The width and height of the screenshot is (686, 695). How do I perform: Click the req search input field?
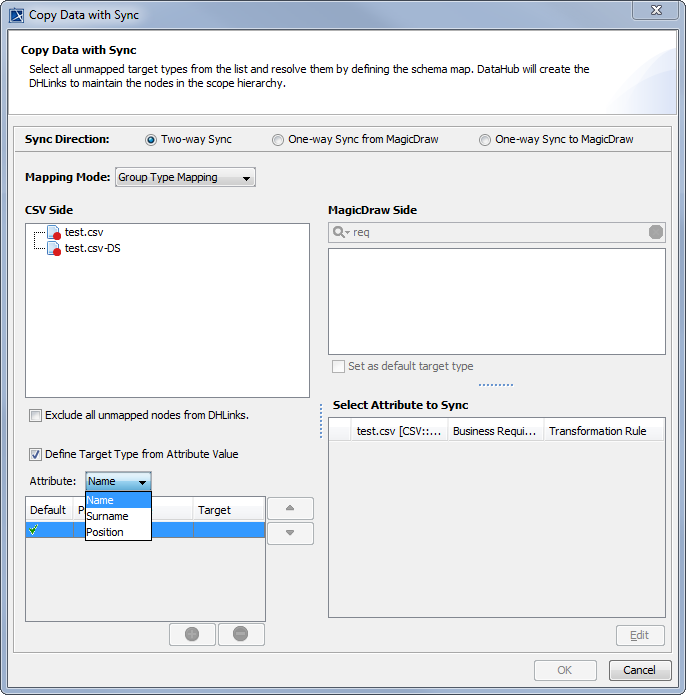(x=499, y=232)
